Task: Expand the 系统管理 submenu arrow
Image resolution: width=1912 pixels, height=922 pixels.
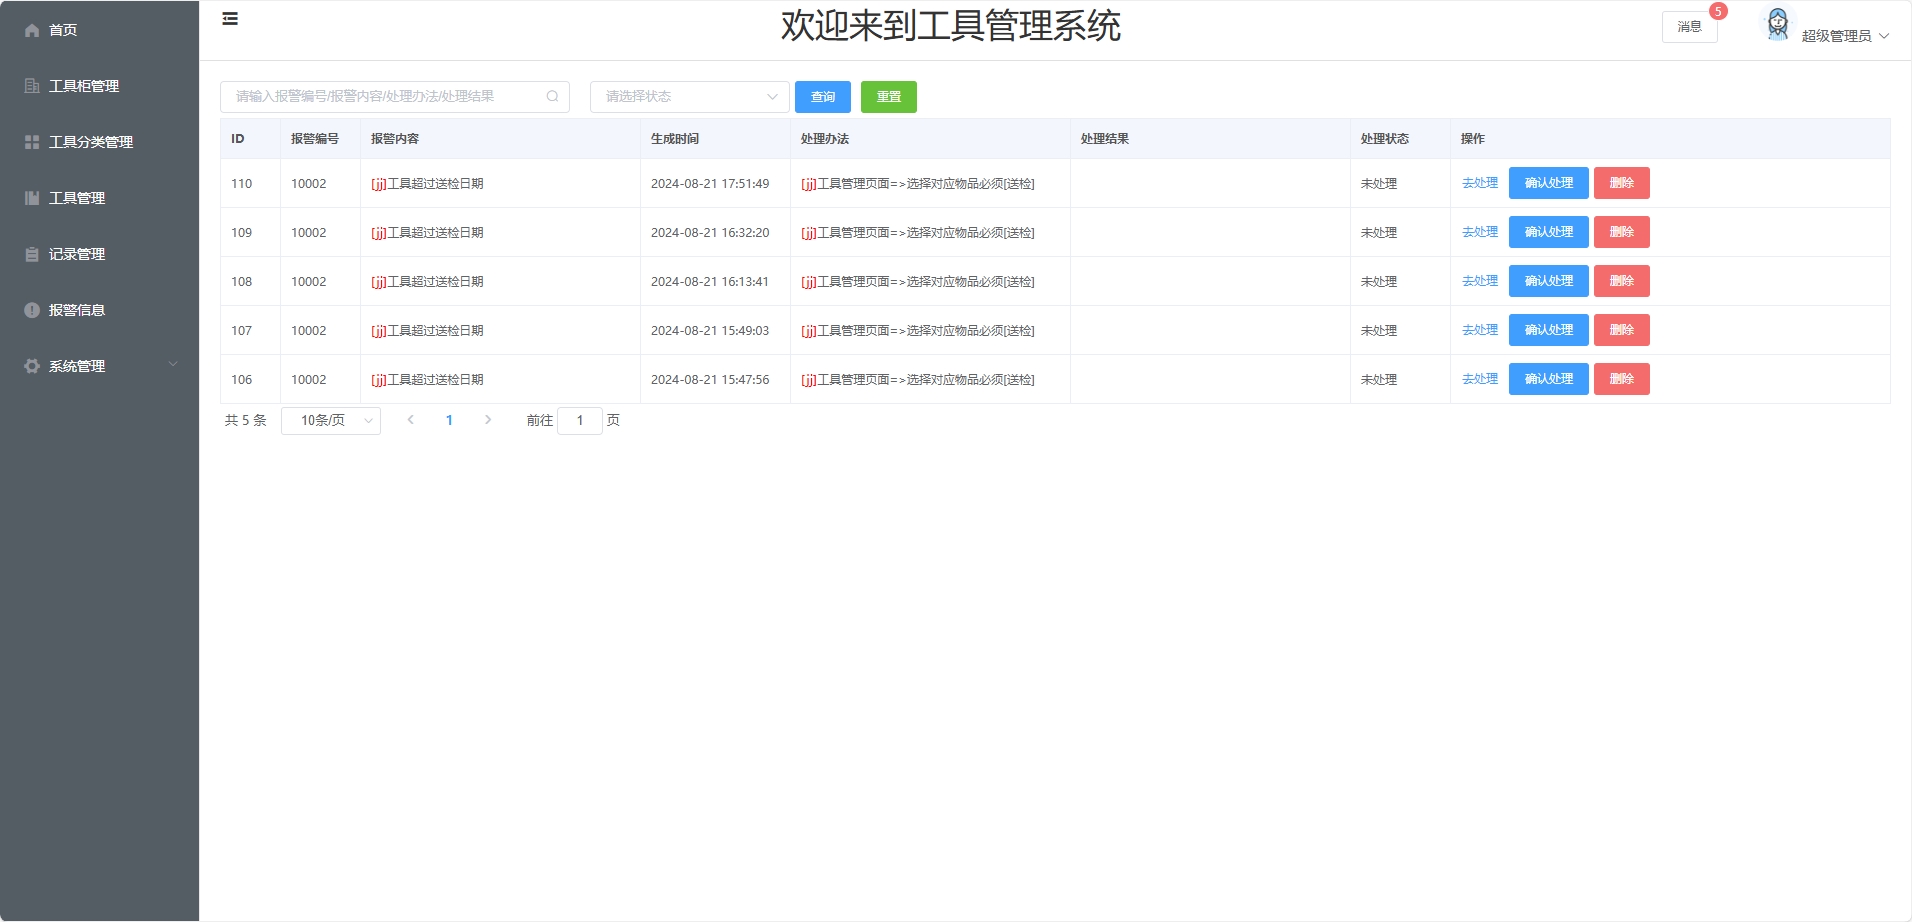Action: point(173,365)
